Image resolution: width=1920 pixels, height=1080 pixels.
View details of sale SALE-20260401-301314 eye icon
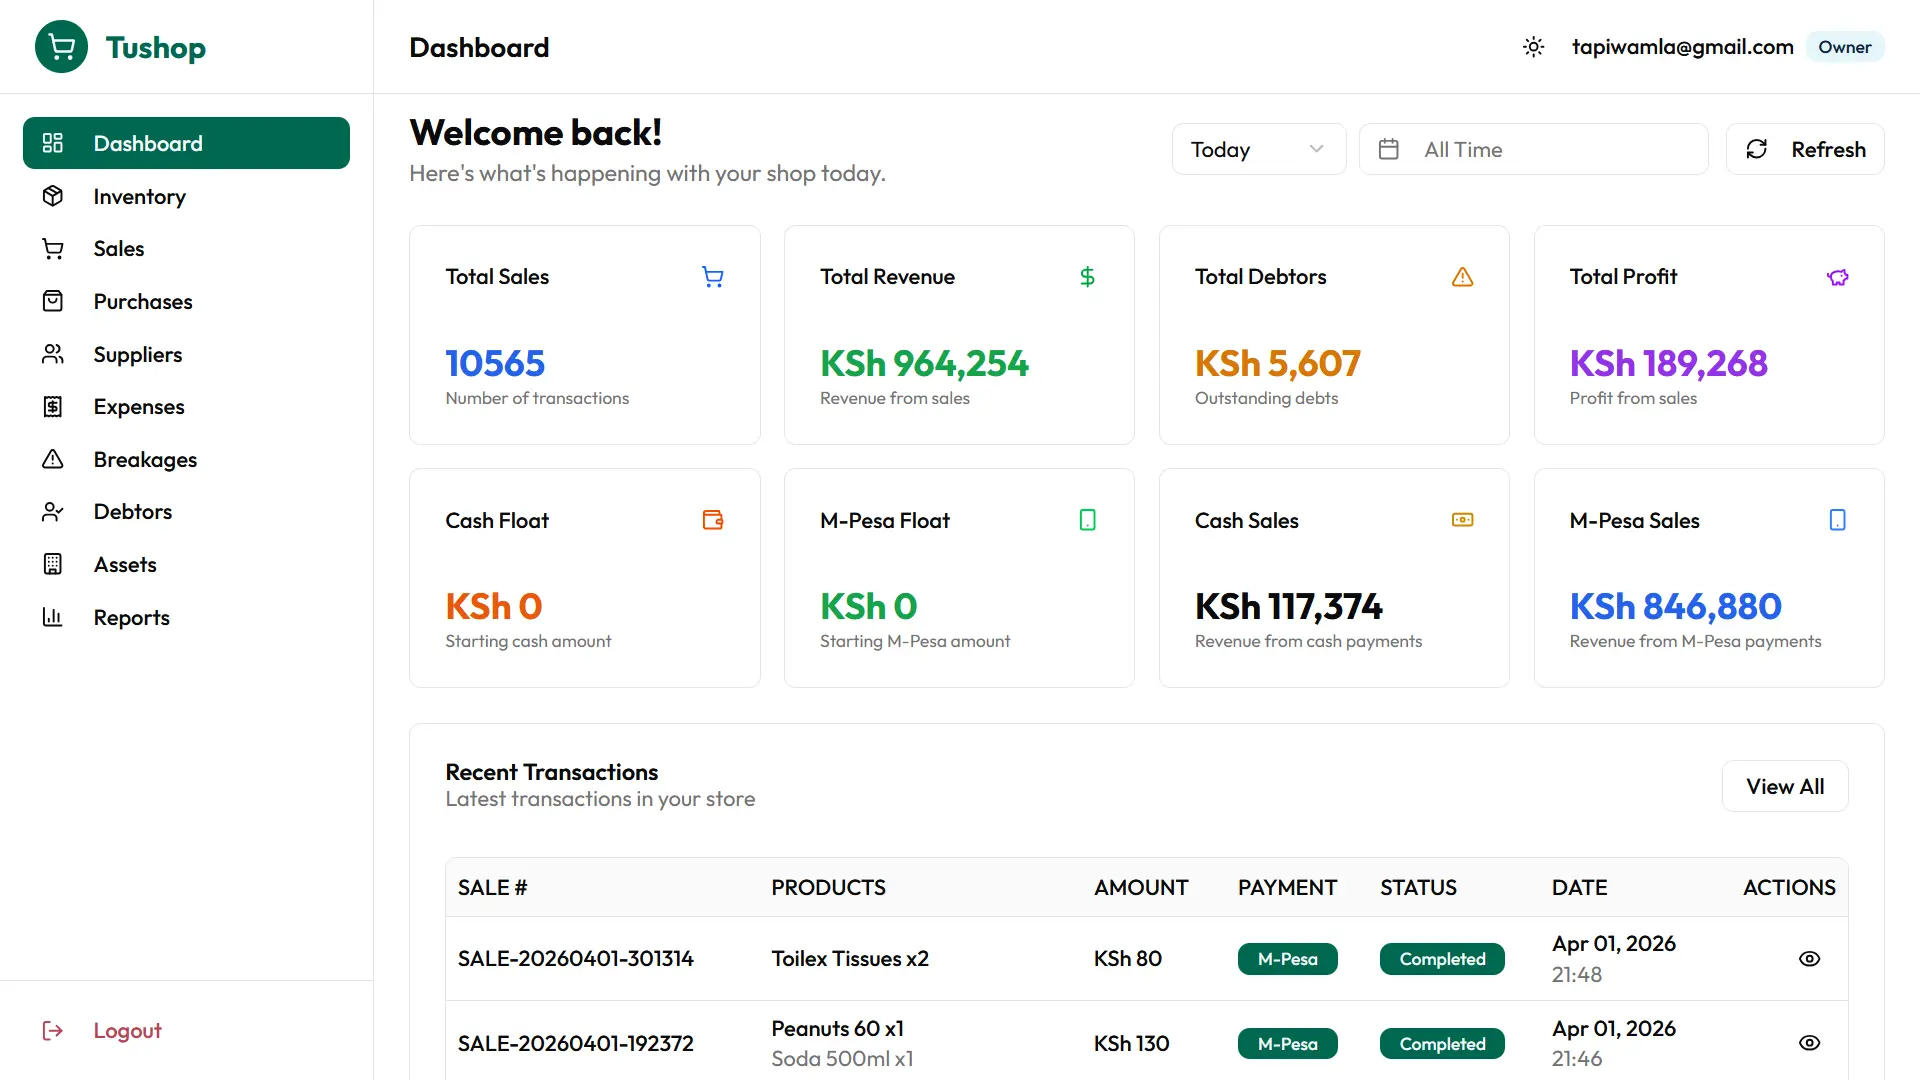coord(1809,958)
